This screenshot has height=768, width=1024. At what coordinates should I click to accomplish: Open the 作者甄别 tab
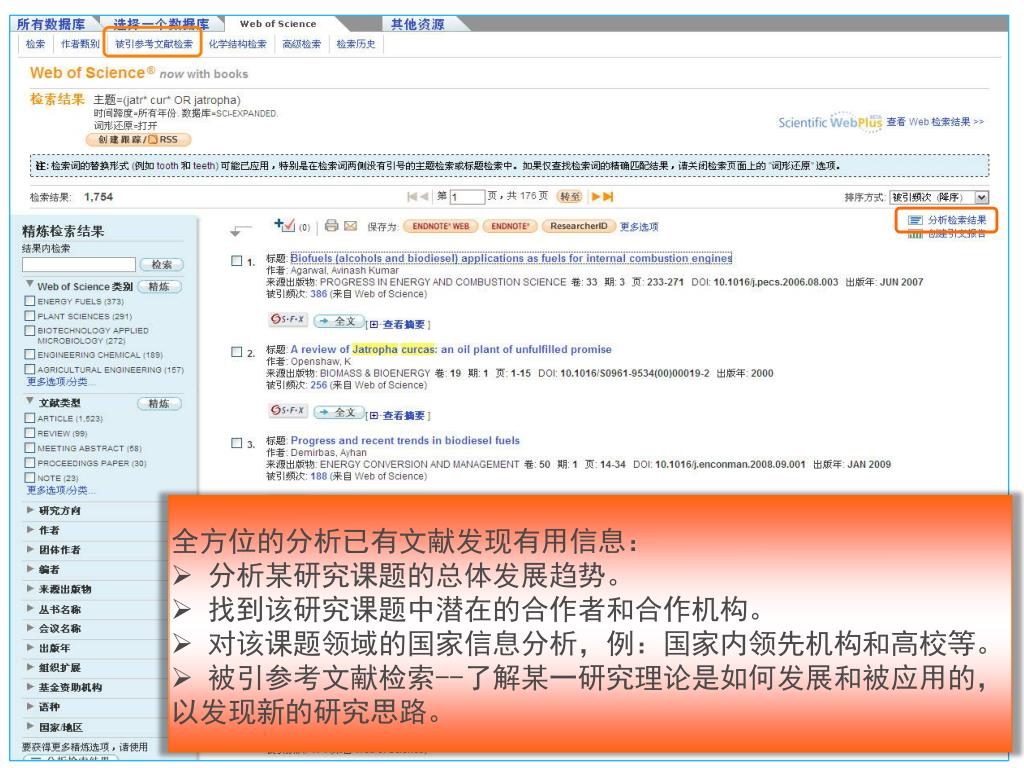click(x=80, y=44)
